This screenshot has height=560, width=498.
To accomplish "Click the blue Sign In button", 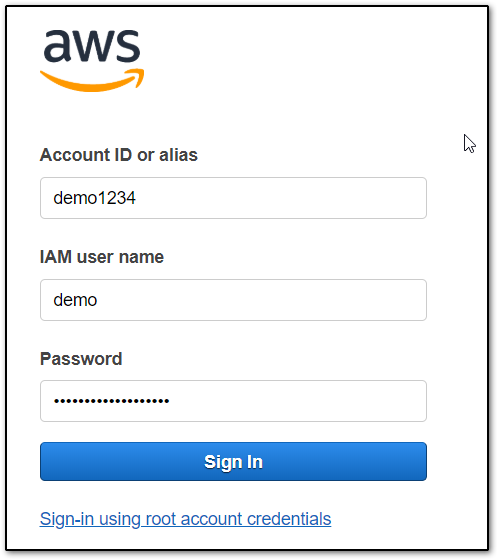I will point(233,461).
